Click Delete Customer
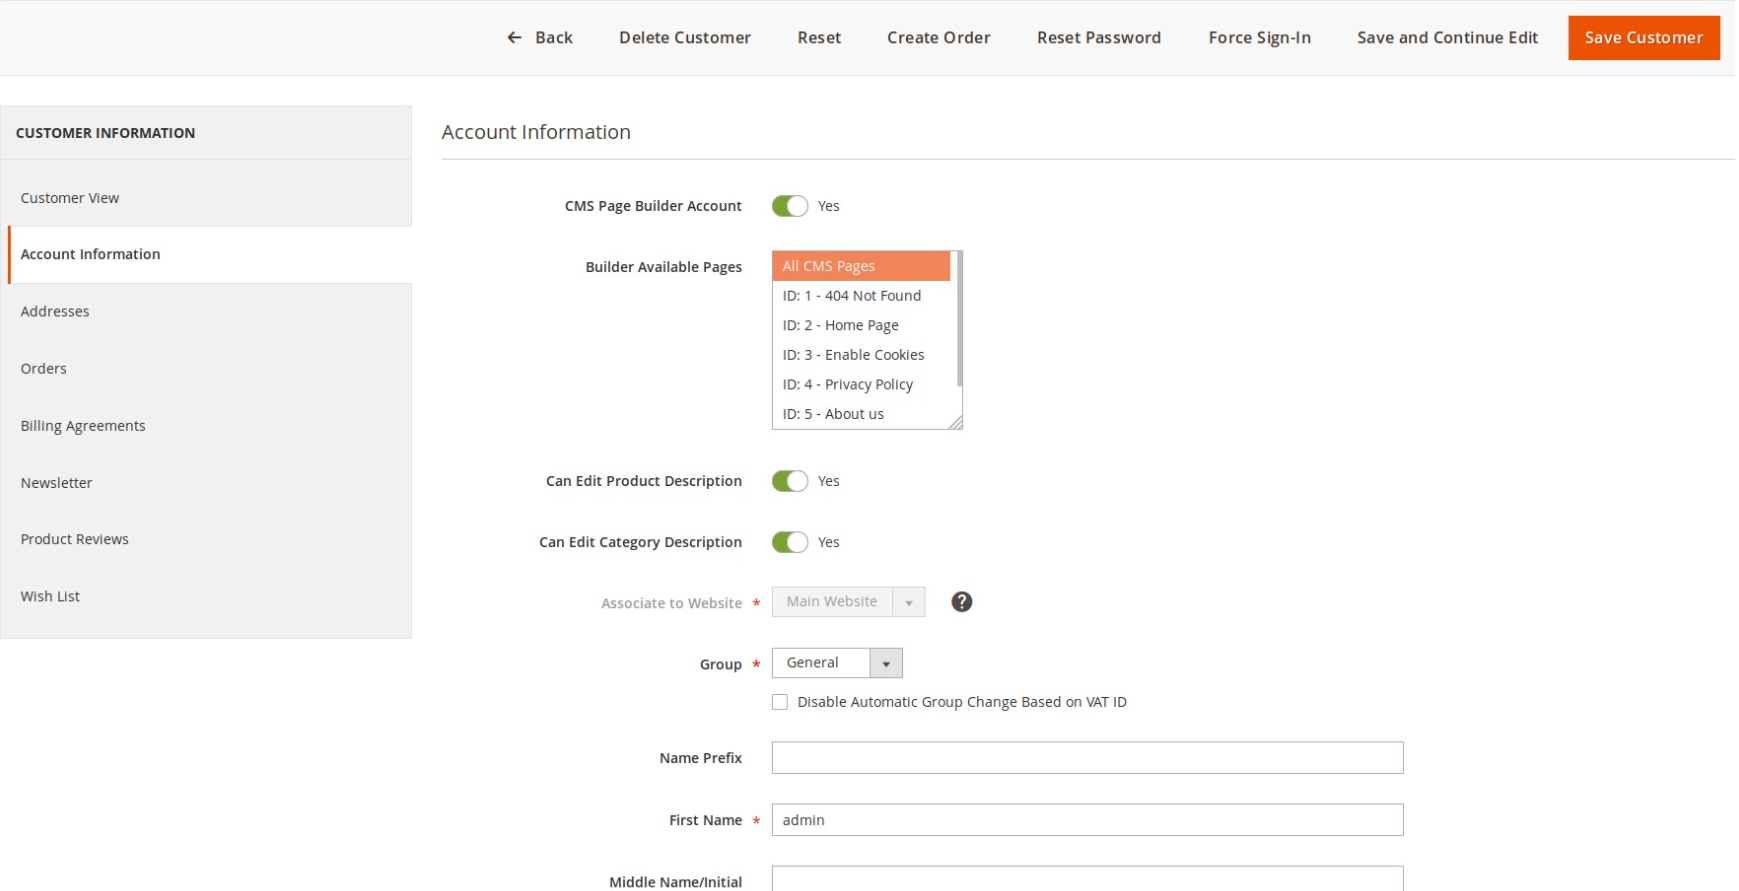The width and height of the screenshot is (1739, 891). click(x=685, y=38)
